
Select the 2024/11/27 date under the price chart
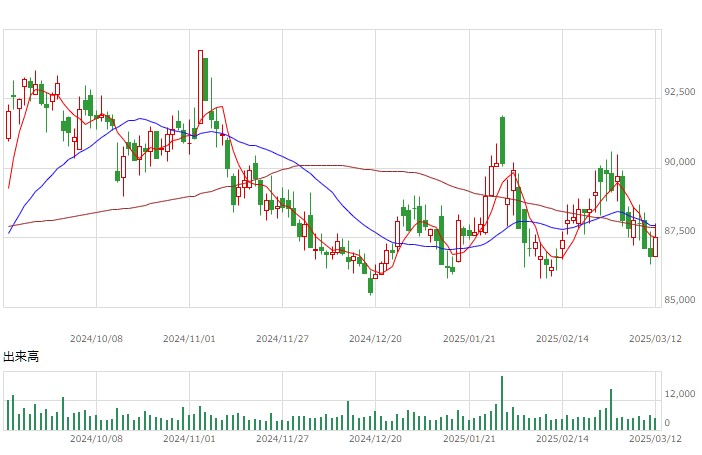[x=283, y=339]
